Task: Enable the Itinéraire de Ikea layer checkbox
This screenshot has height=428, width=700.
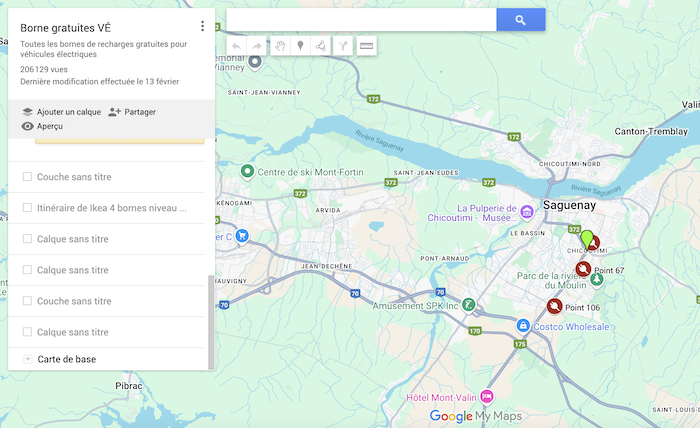Action: tap(27, 208)
